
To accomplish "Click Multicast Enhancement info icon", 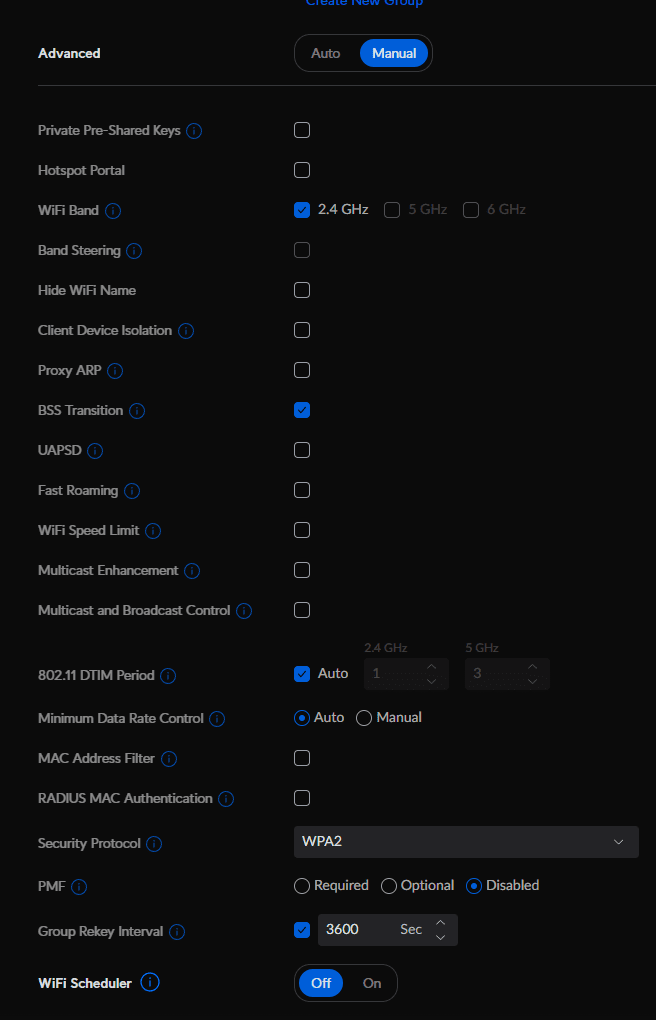I will point(191,571).
